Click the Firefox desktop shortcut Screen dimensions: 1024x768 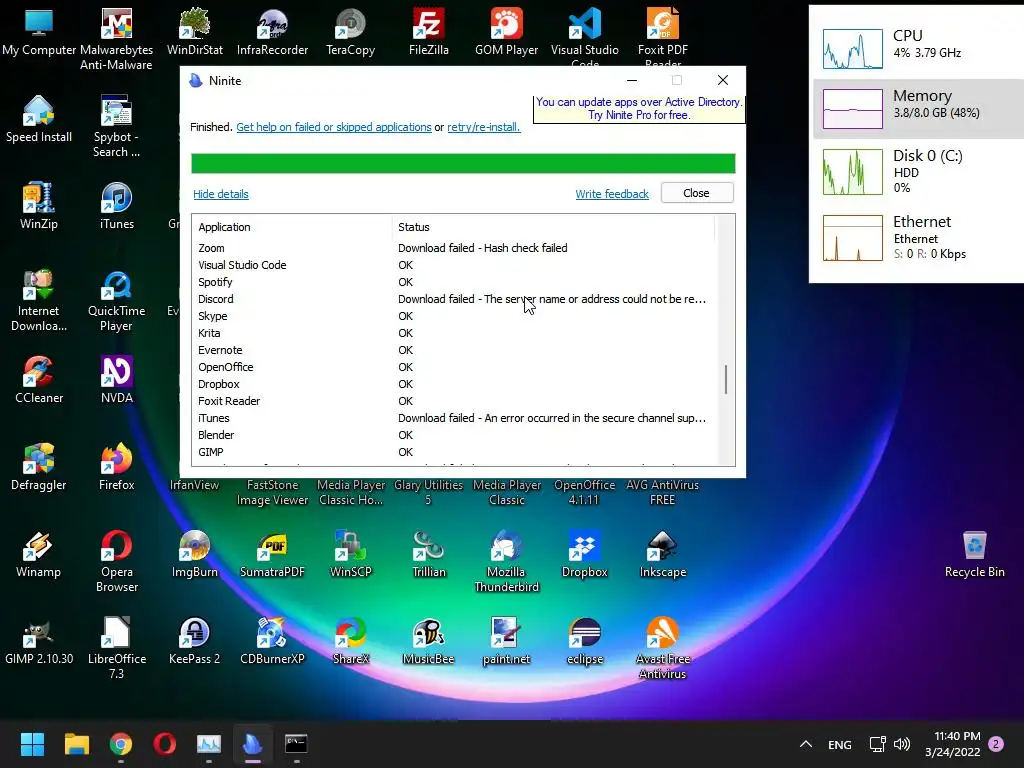[x=116, y=467]
